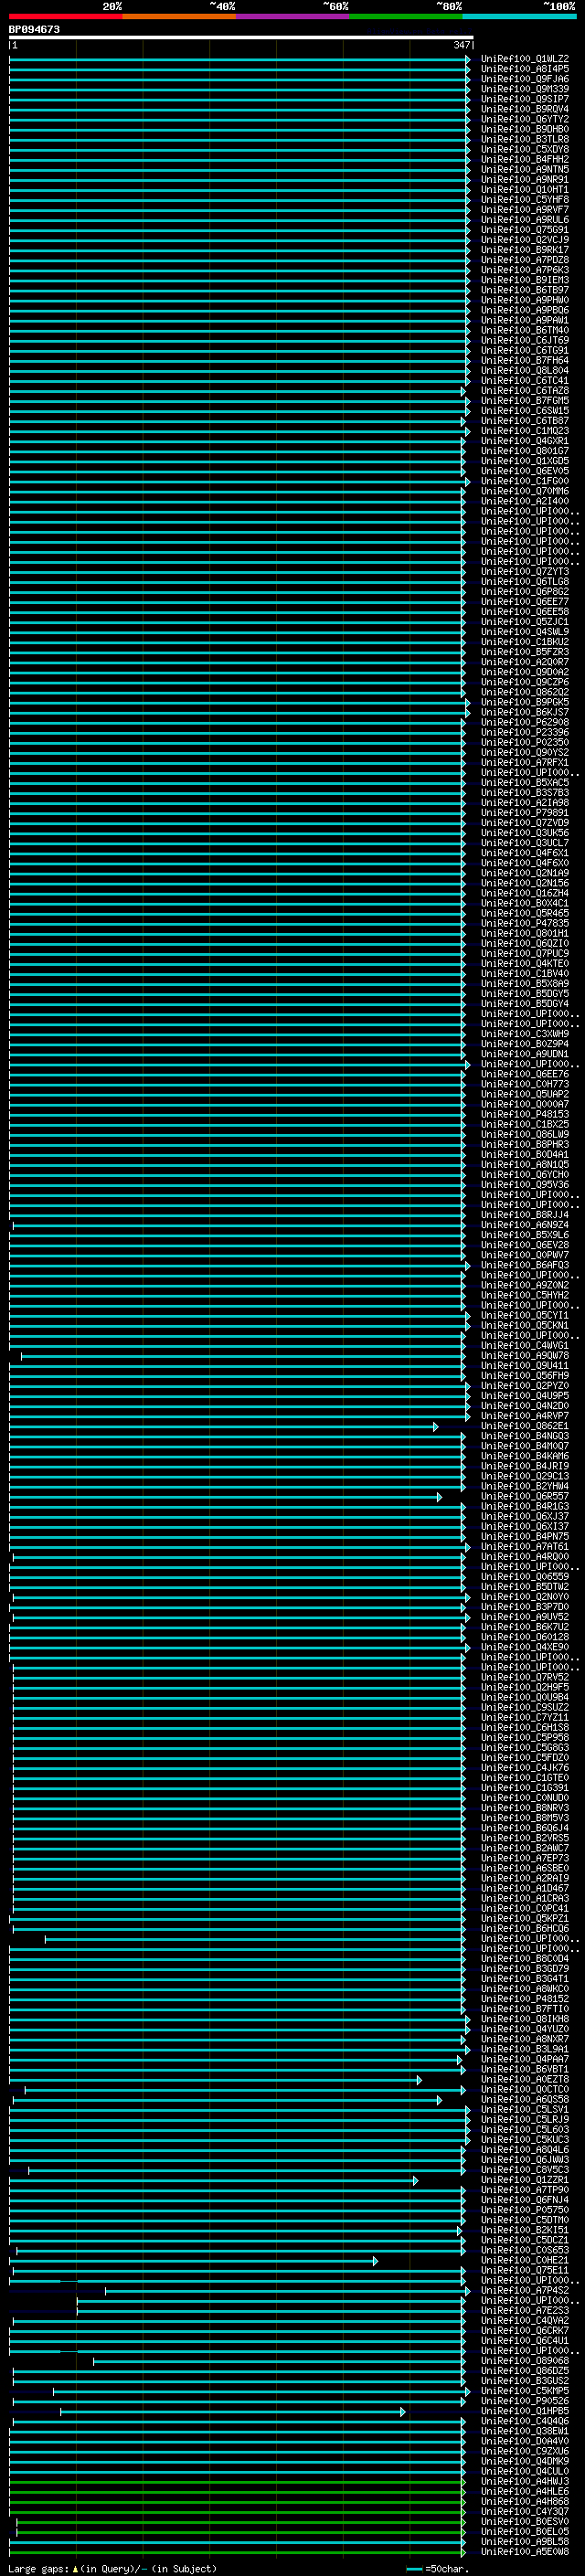This screenshot has width=585, height=2576.
Task: Select the UniRef100_Q4GXR1 label
Action: (x=525, y=441)
